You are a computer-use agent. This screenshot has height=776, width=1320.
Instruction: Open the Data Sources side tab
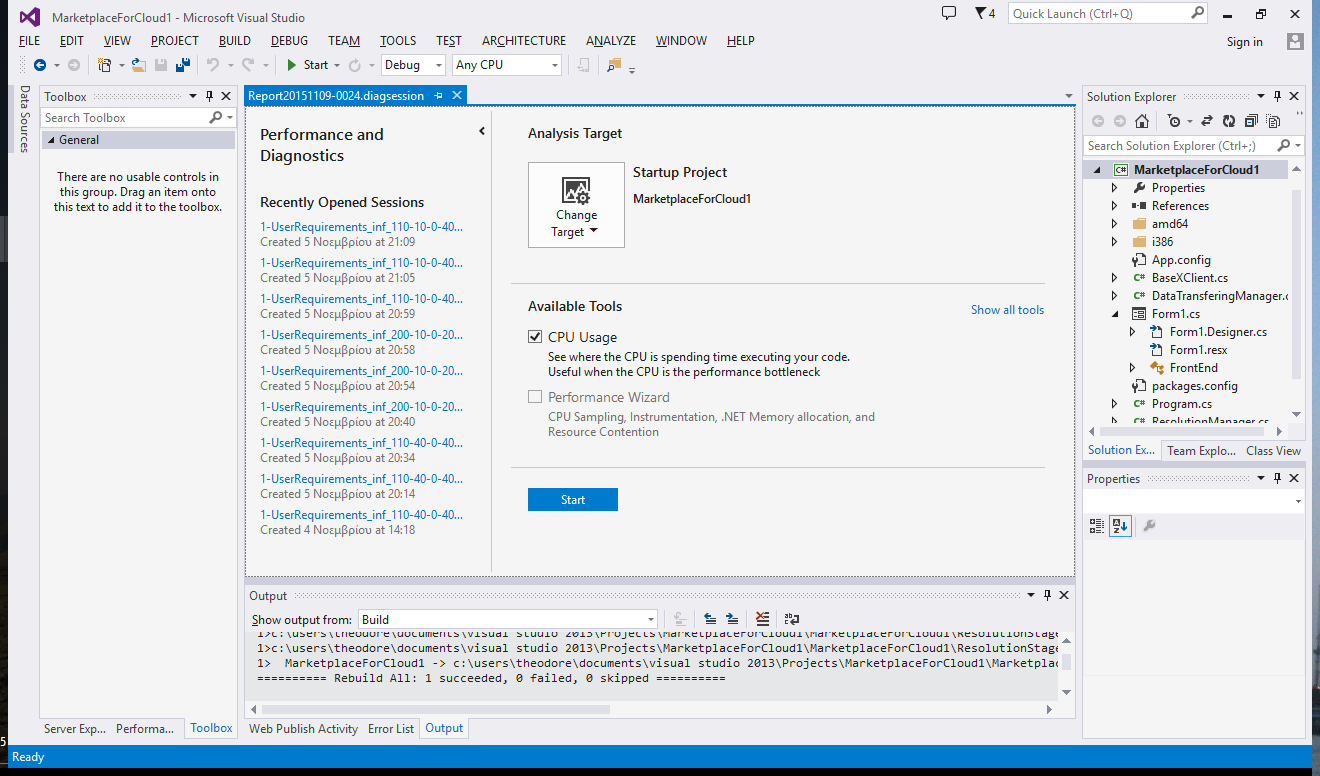pos(25,118)
